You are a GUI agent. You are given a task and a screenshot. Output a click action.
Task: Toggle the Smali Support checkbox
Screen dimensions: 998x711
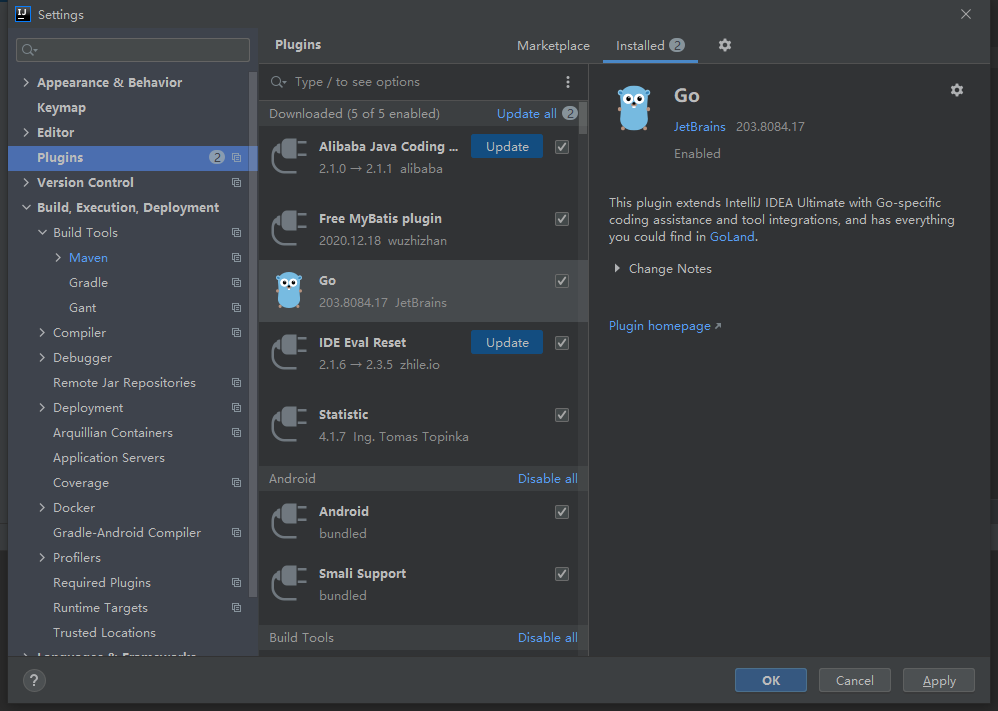(x=562, y=574)
